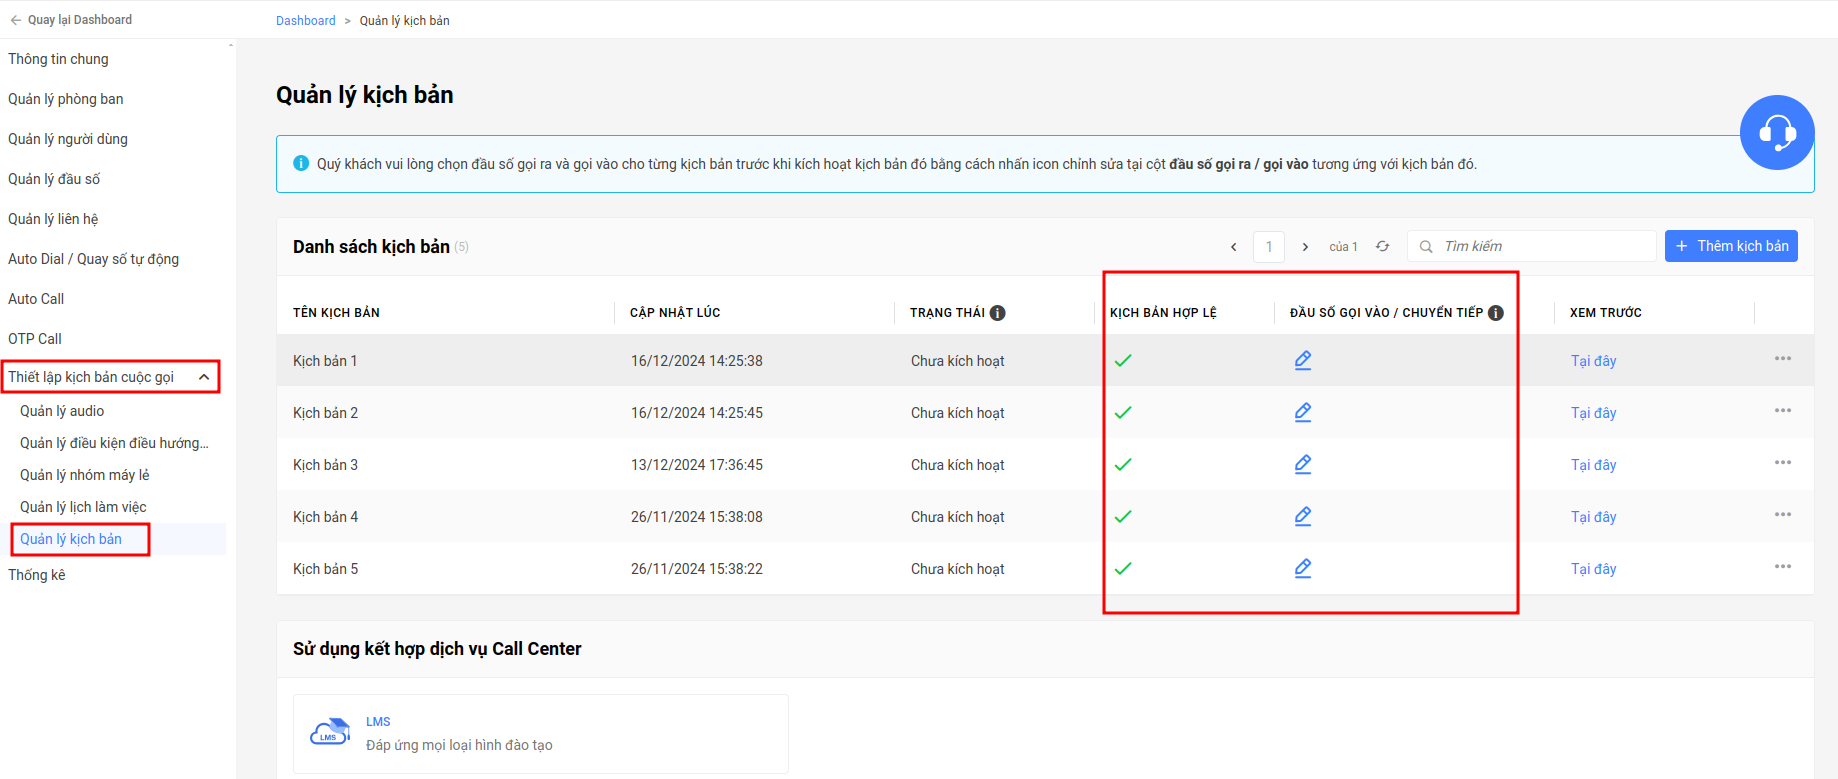Viewport: 1838px width, 779px height.
Task: Select Quản lý nhóm máy lẻ submenu
Action: click(x=85, y=475)
